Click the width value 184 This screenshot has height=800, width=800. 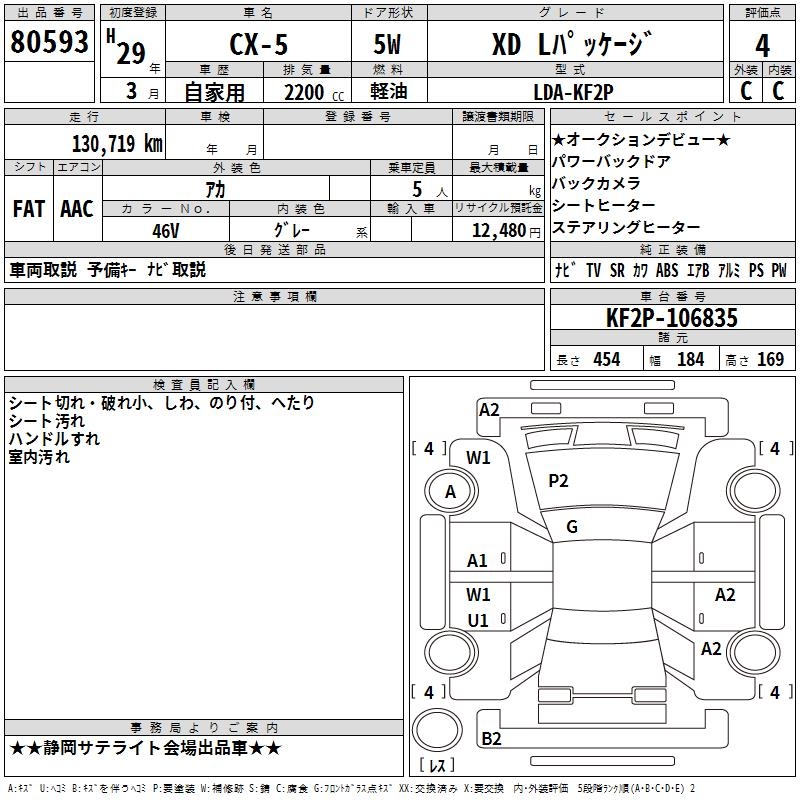click(690, 359)
